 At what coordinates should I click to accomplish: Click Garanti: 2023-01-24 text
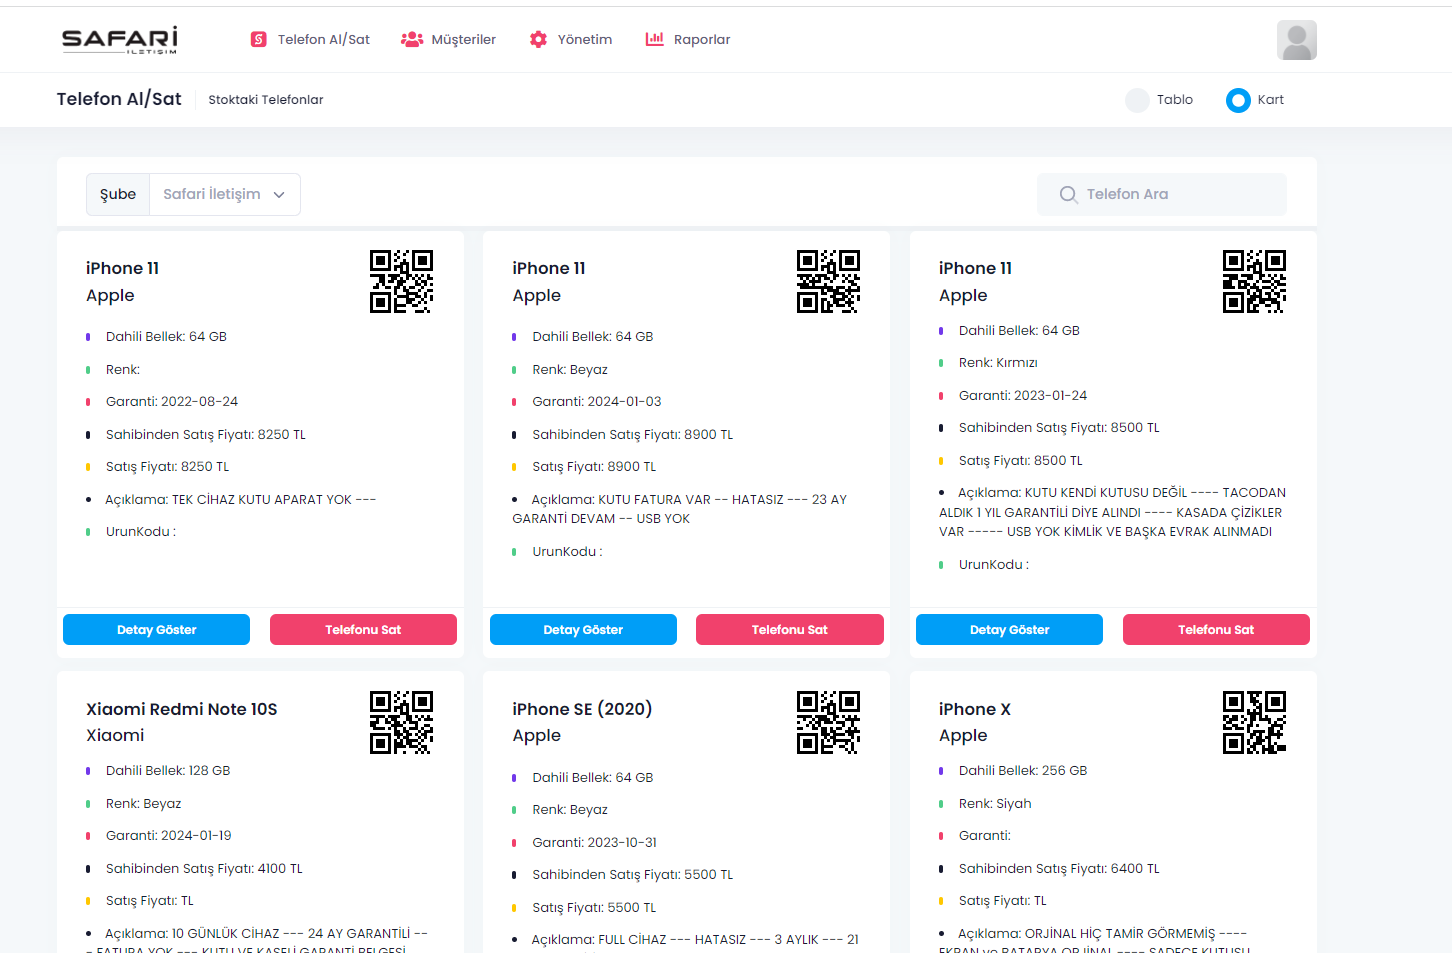click(1023, 395)
